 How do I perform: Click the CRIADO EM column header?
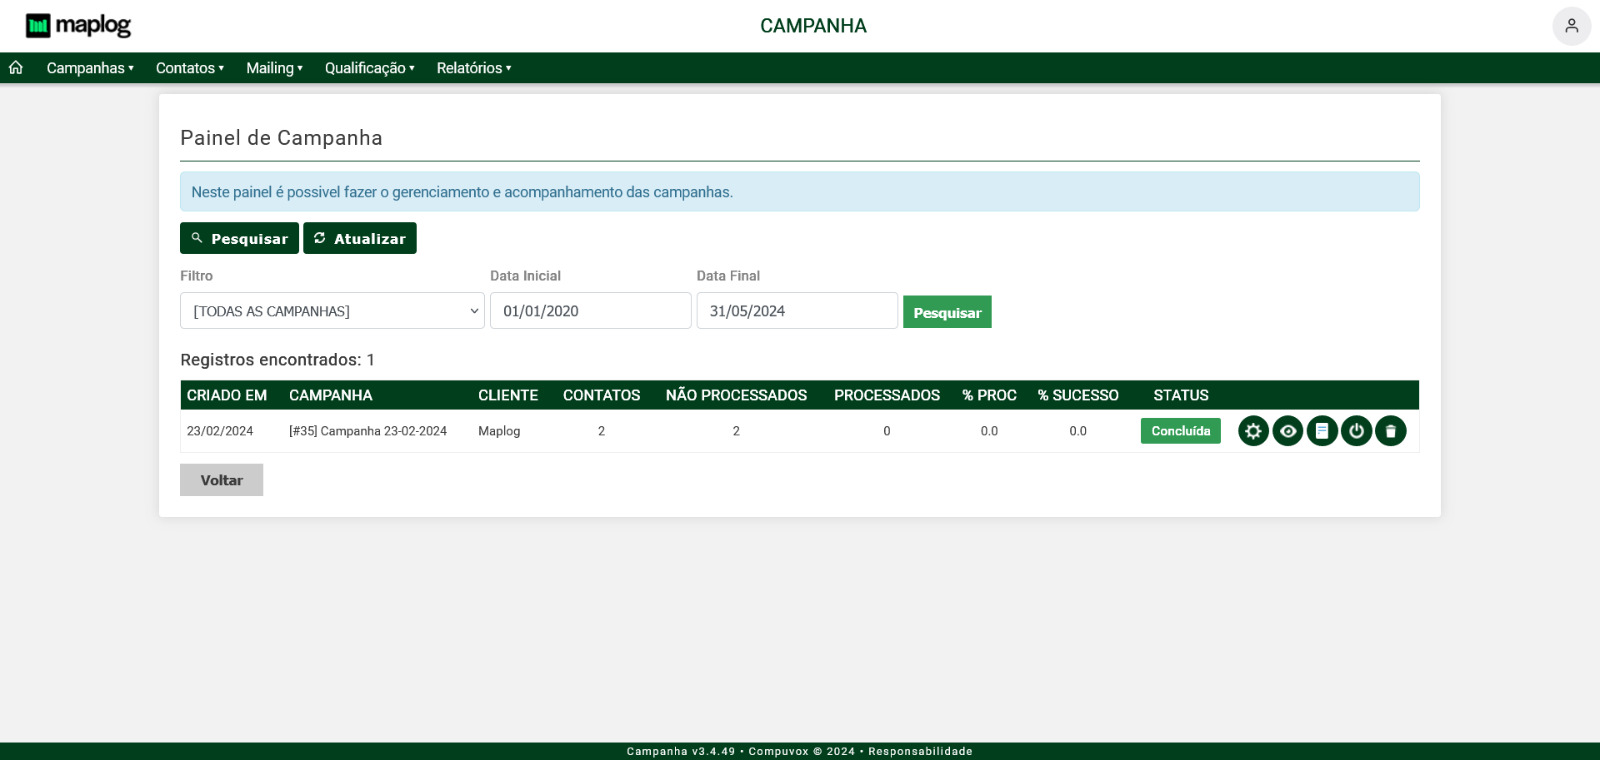227,395
